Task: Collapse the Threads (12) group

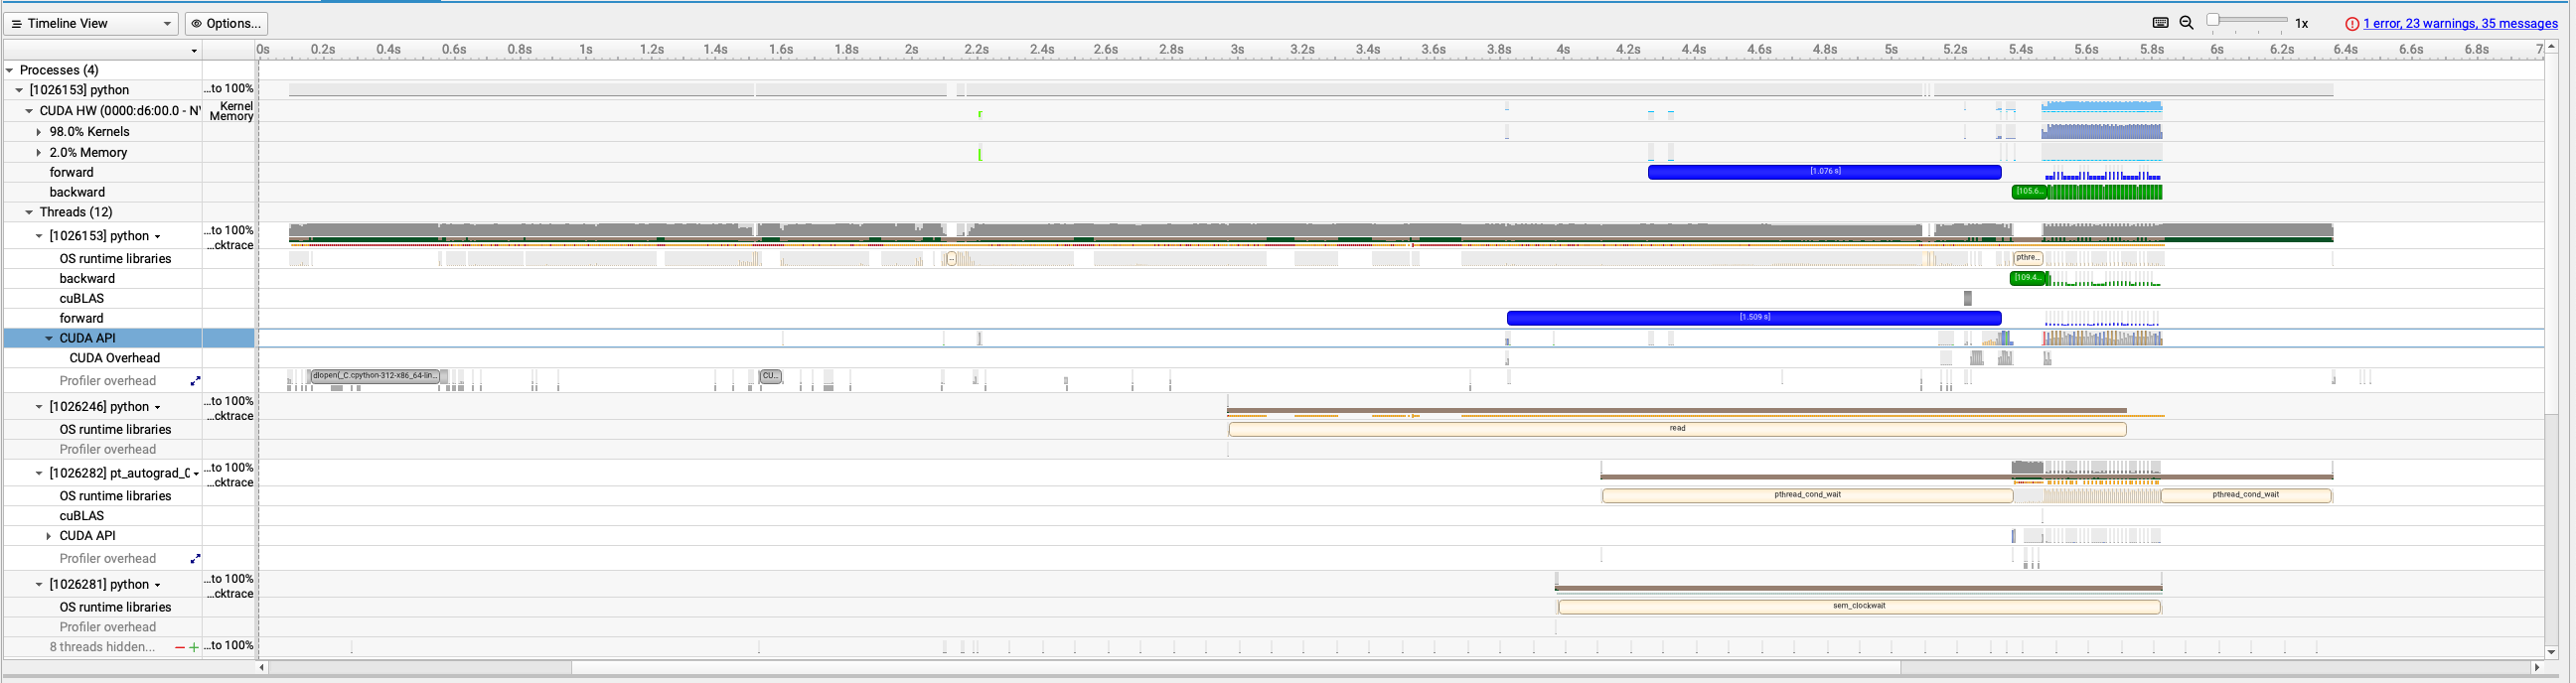Action: coord(29,212)
